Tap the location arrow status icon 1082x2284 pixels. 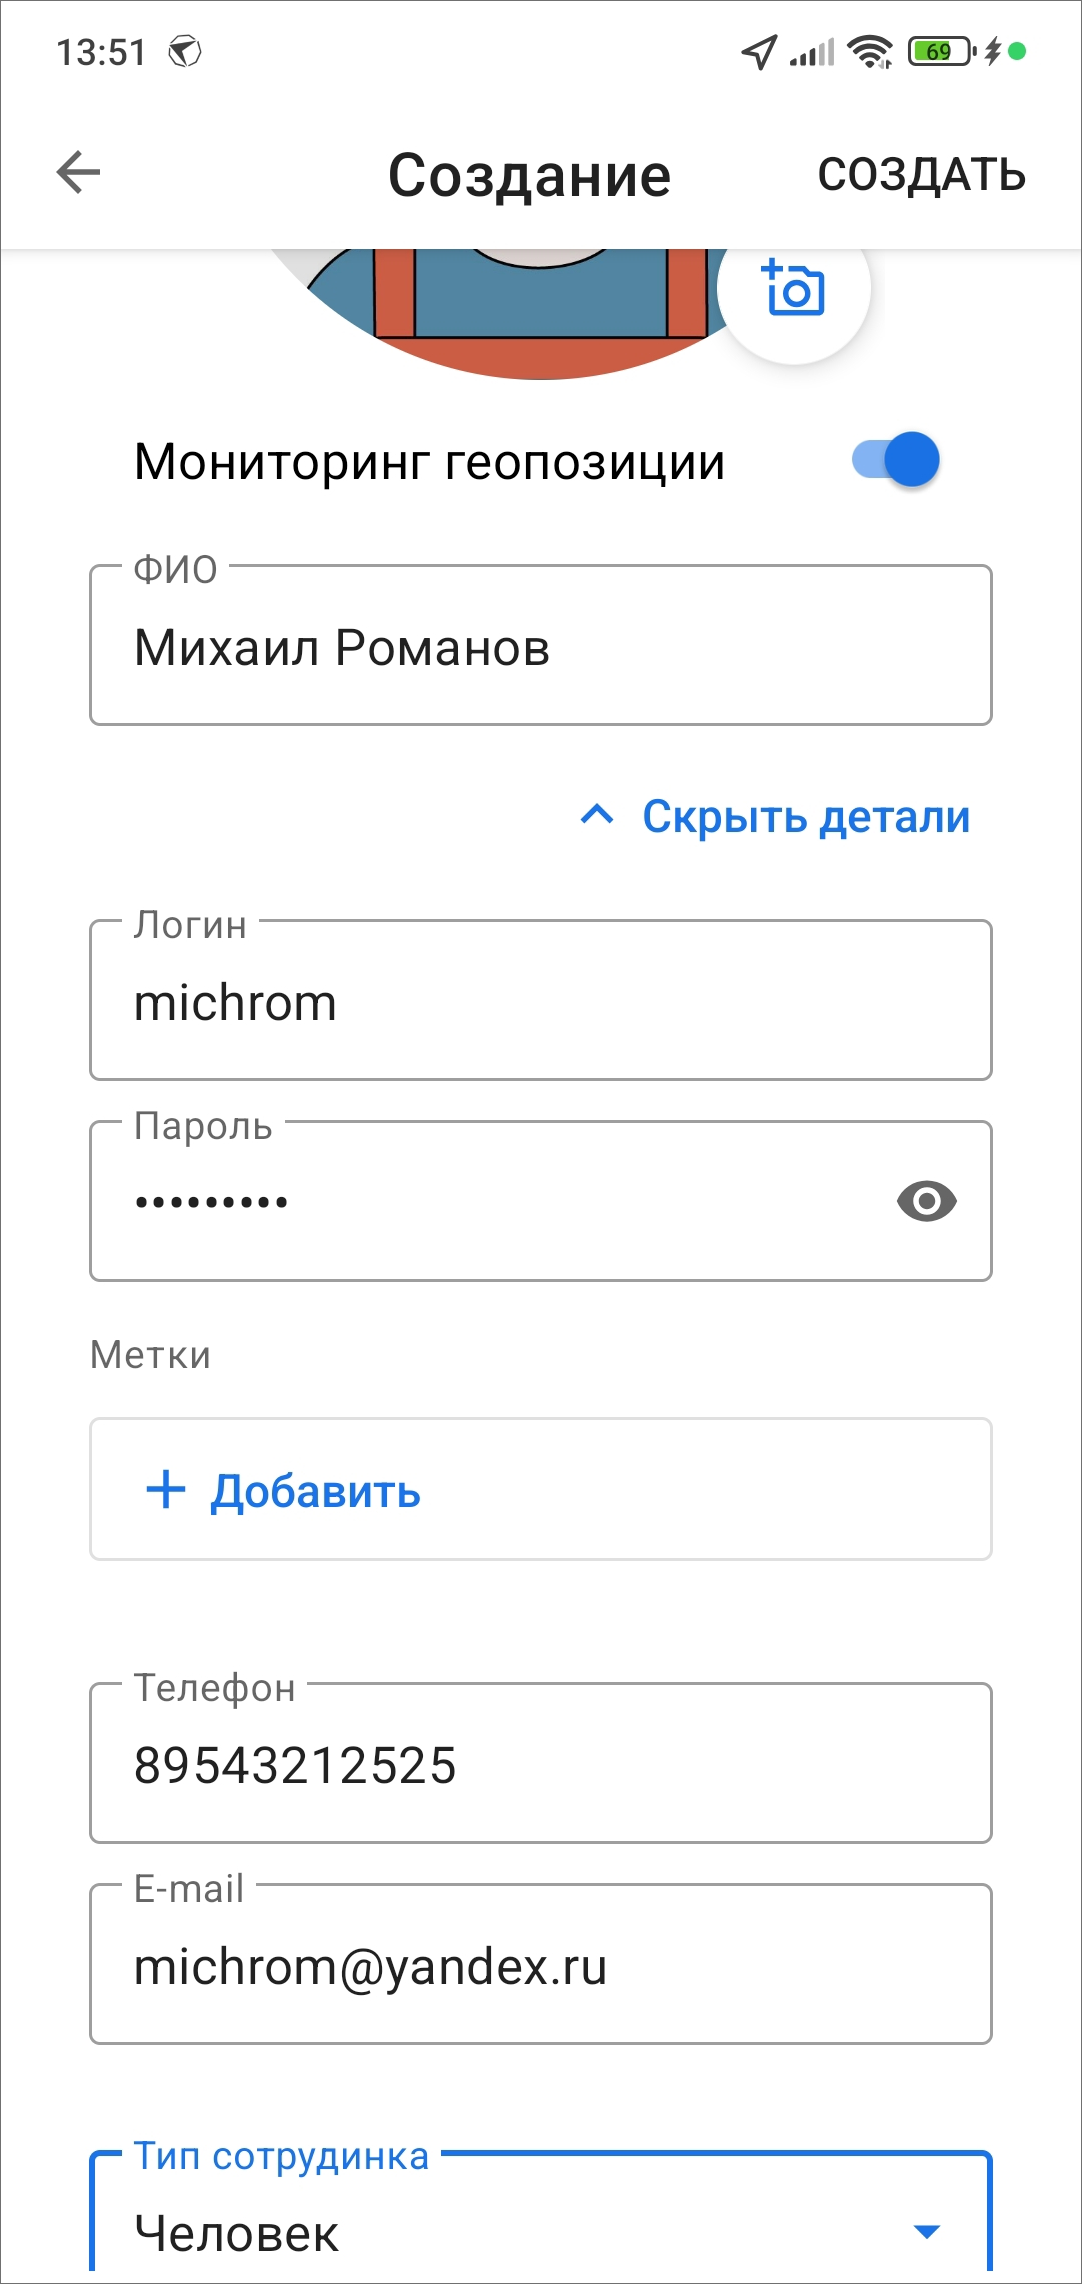[x=759, y=52]
